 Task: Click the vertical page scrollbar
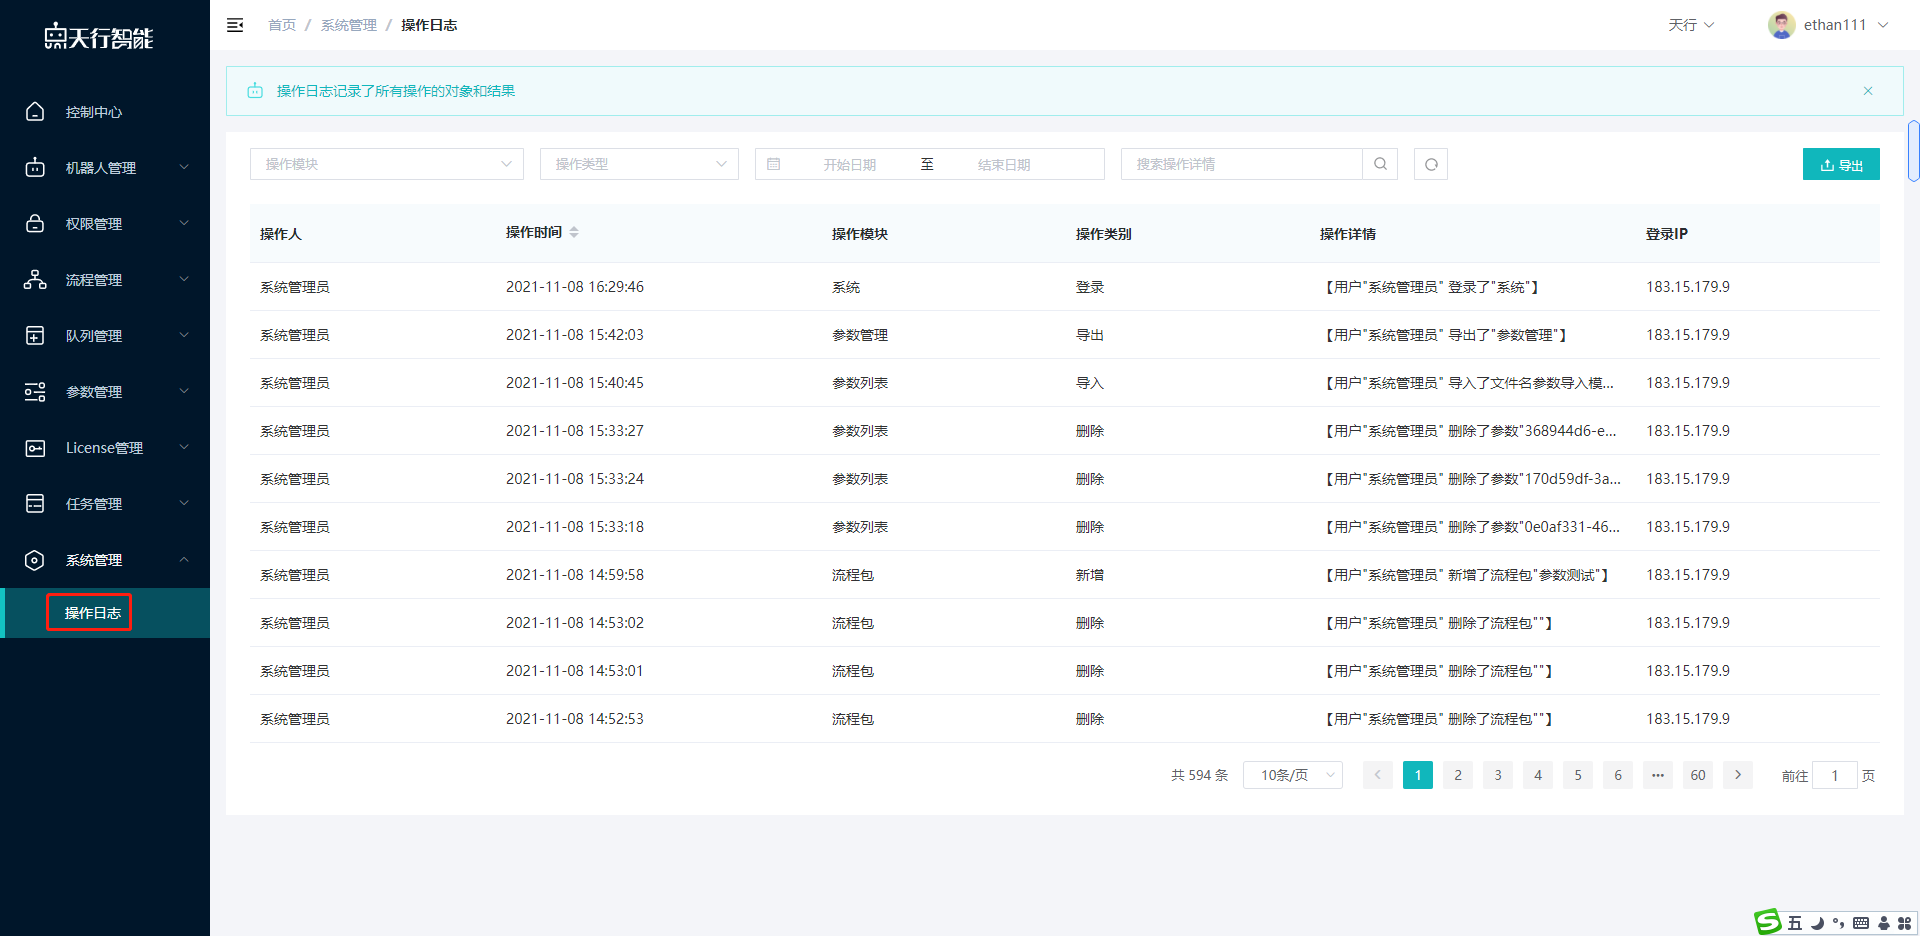pos(1913,151)
